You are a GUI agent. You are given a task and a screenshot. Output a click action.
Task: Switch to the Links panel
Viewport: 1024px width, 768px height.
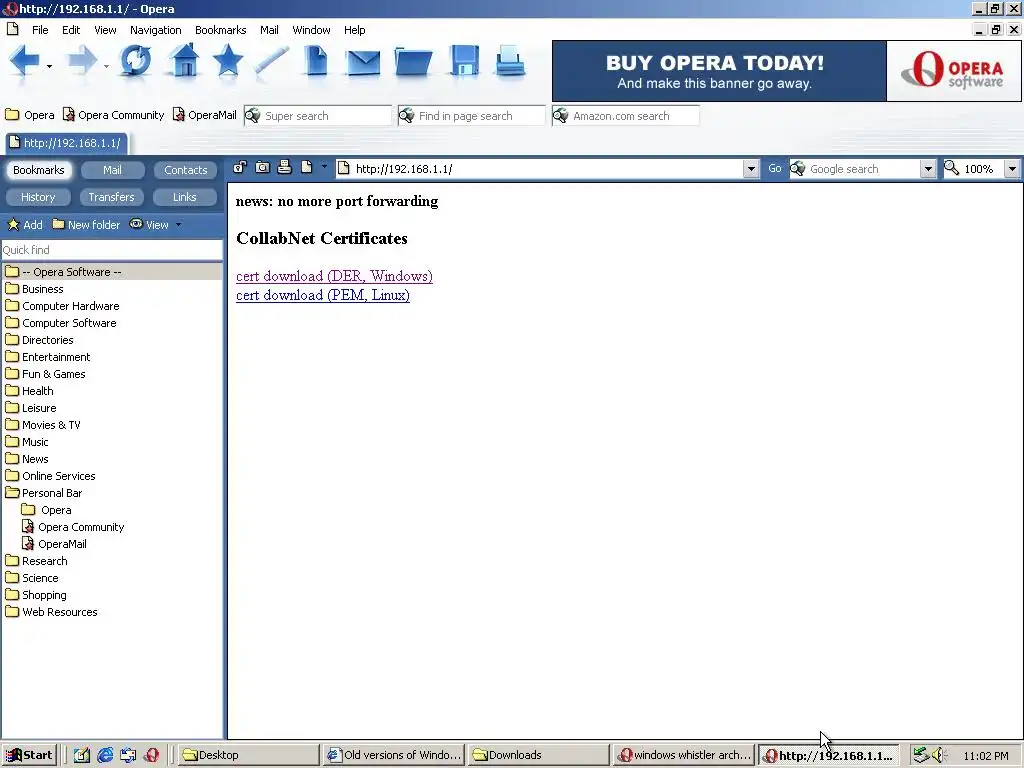point(185,197)
